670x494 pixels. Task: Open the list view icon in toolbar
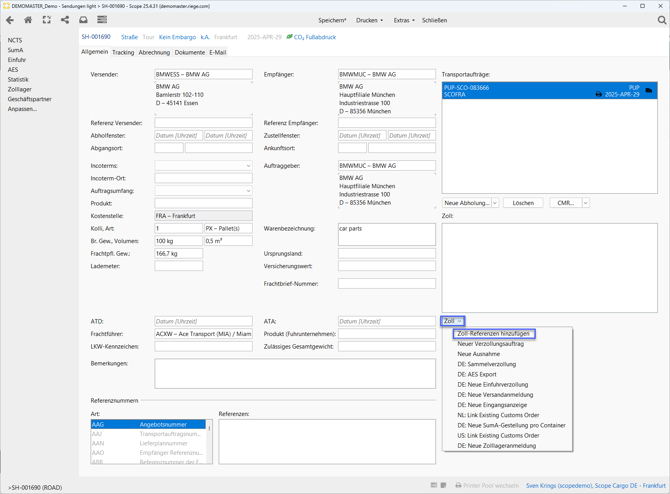tap(102, 20)
